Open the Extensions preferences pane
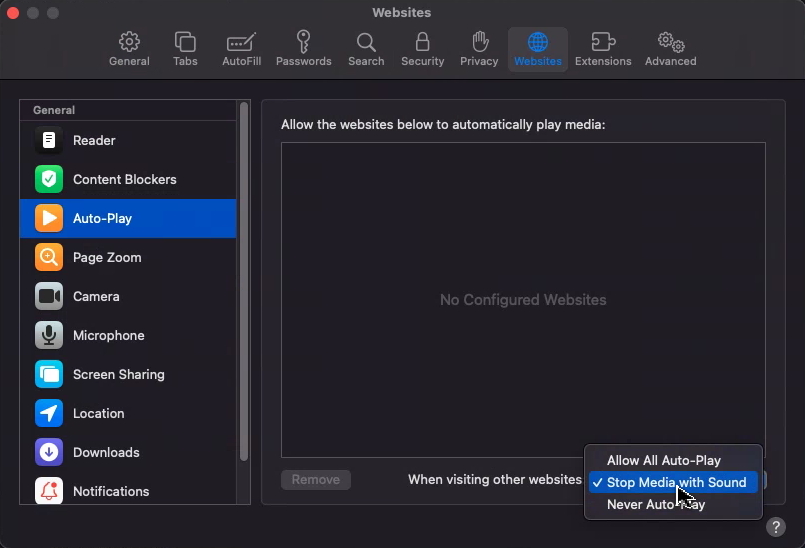The height and width of the screenshot is (548, 805). point(603,49)
